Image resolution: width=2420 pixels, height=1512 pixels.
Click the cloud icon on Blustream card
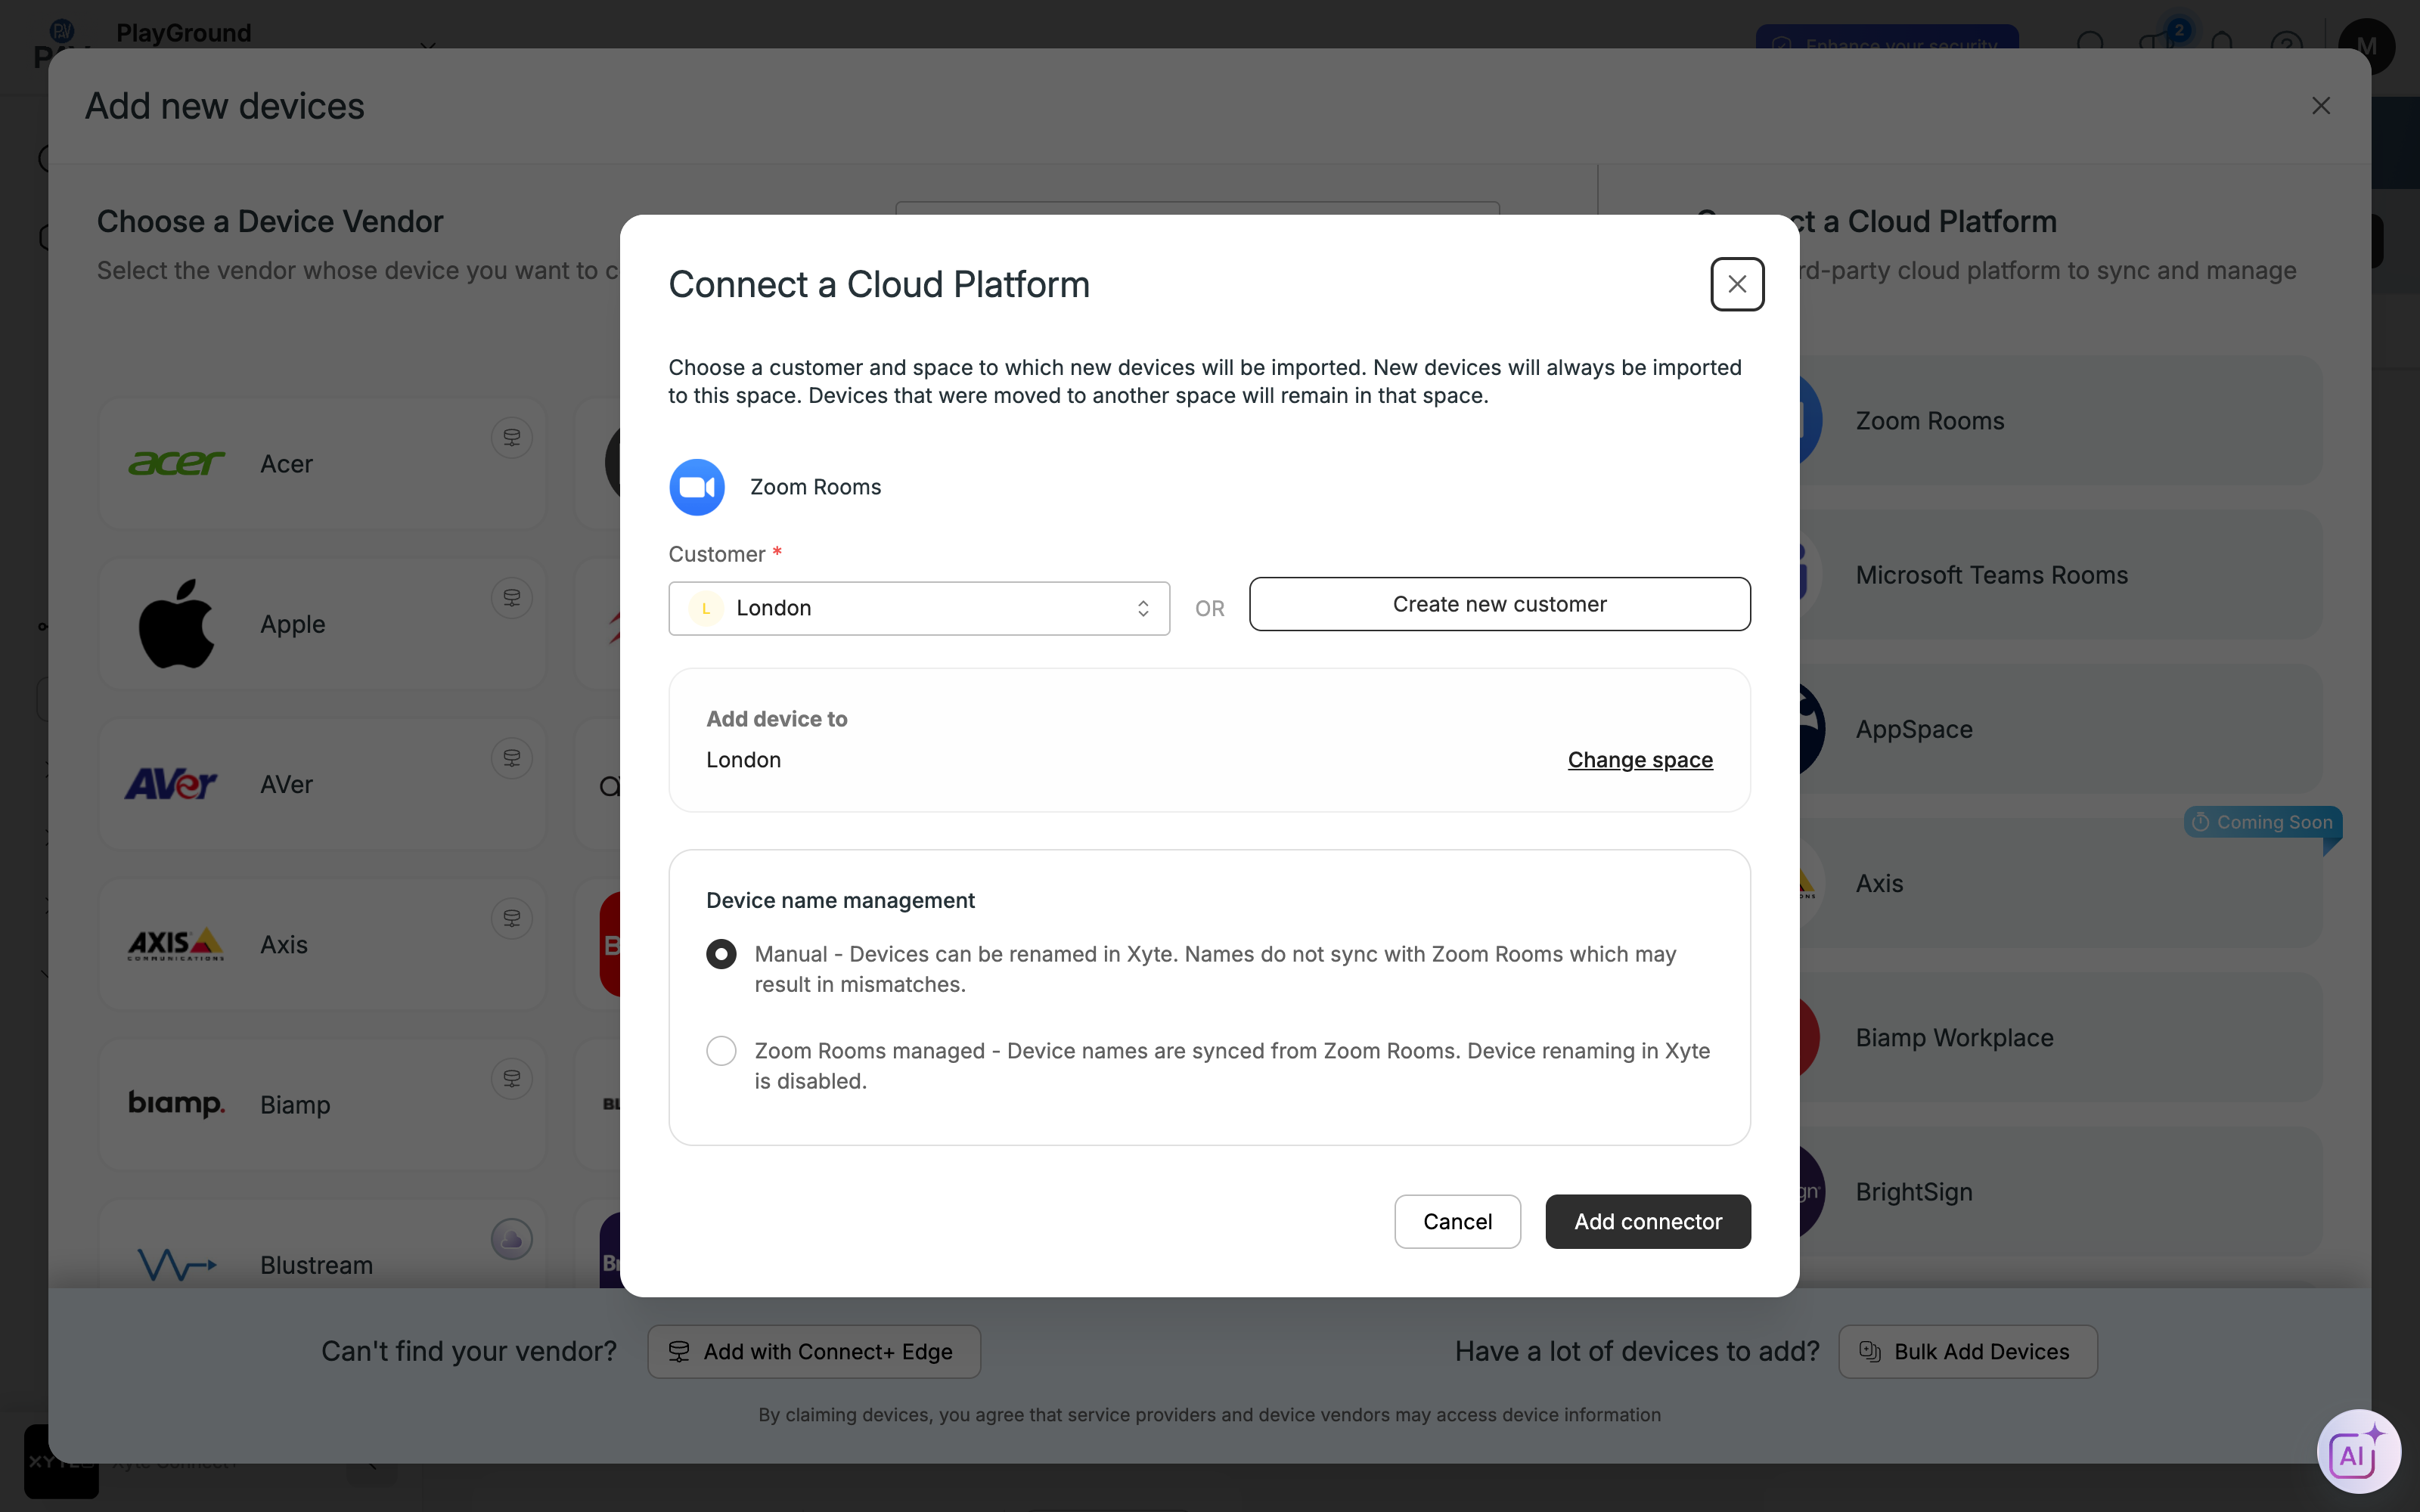point(512,1239)
